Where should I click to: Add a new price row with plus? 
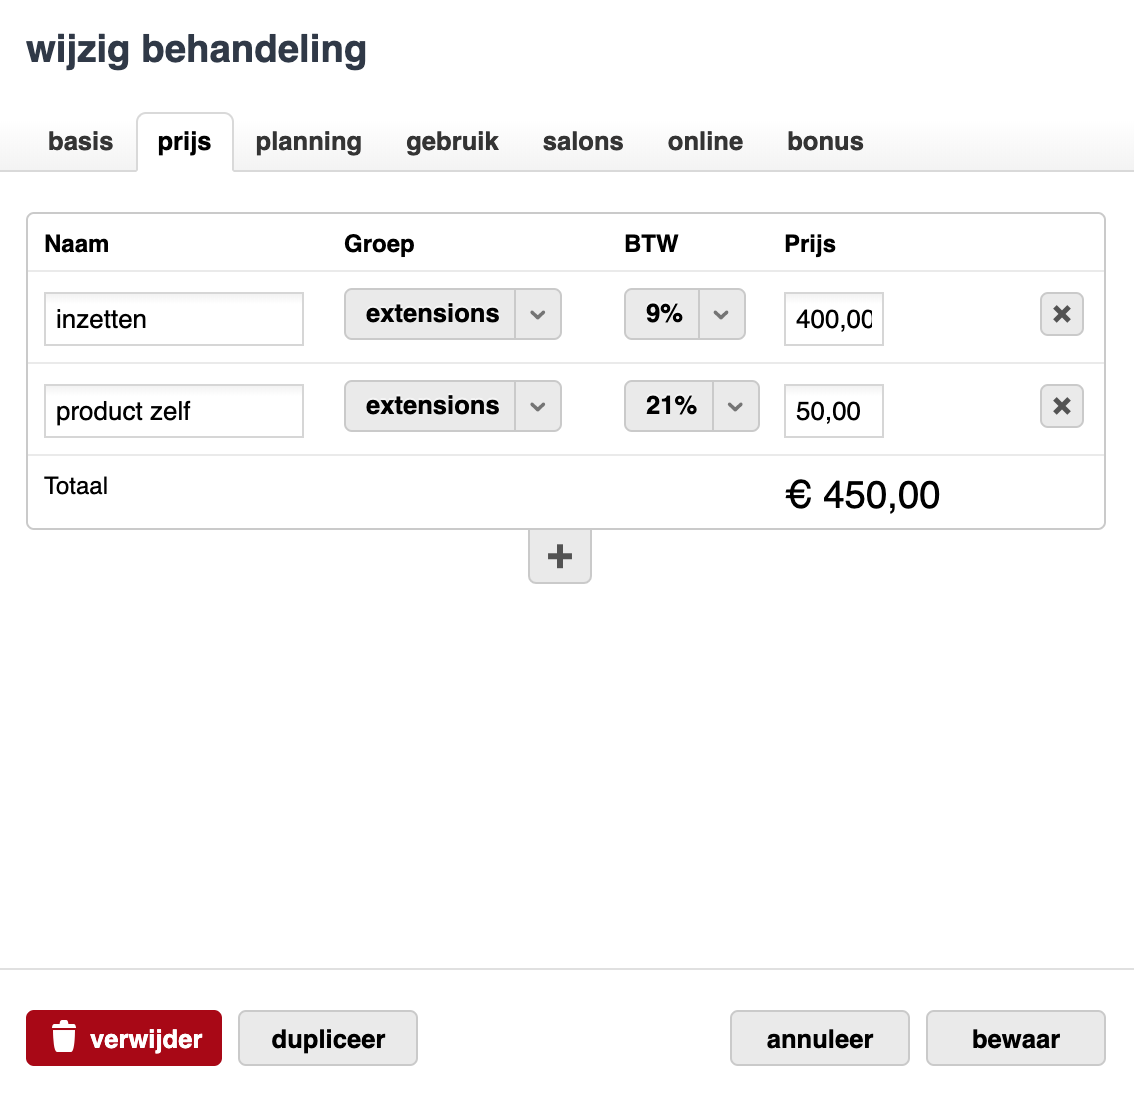pos(560,556)
